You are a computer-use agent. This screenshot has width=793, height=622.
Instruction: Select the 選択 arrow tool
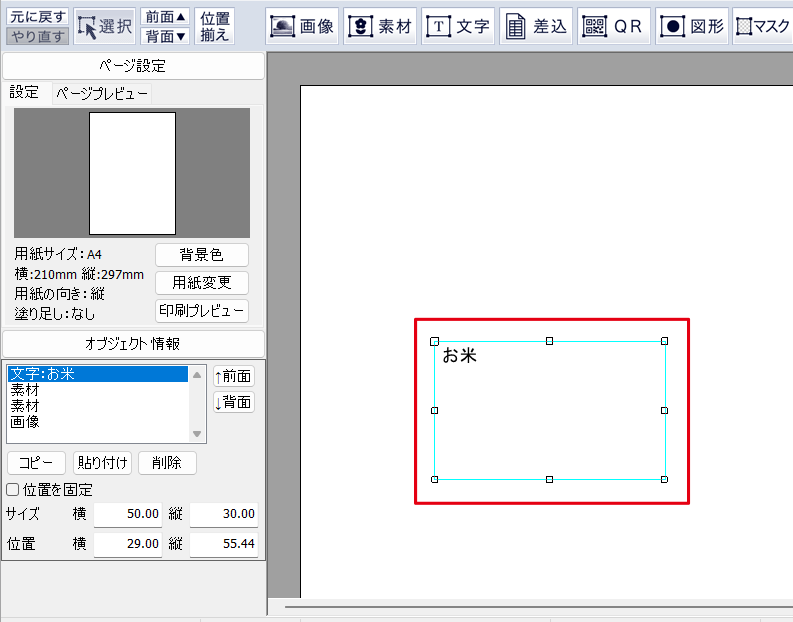pyautogui.click(x=105, y=27)
